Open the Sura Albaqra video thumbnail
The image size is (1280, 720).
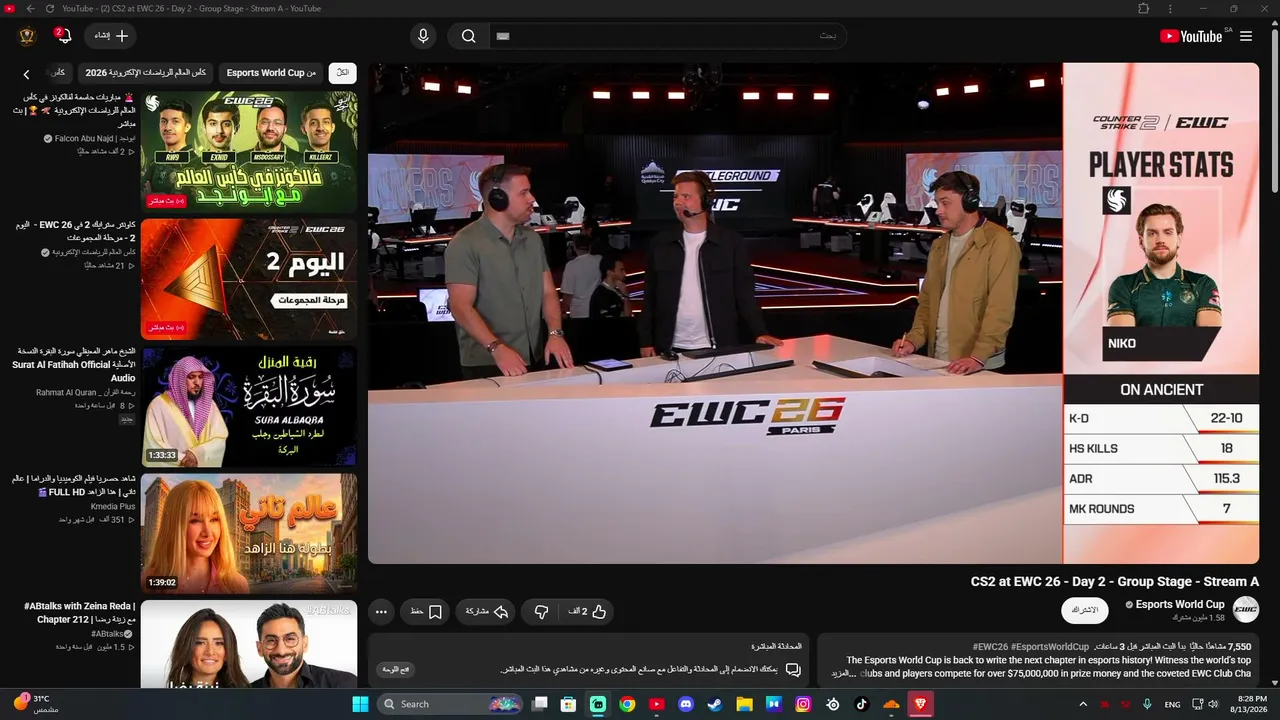pyautogui.click(x=249, y=406)
